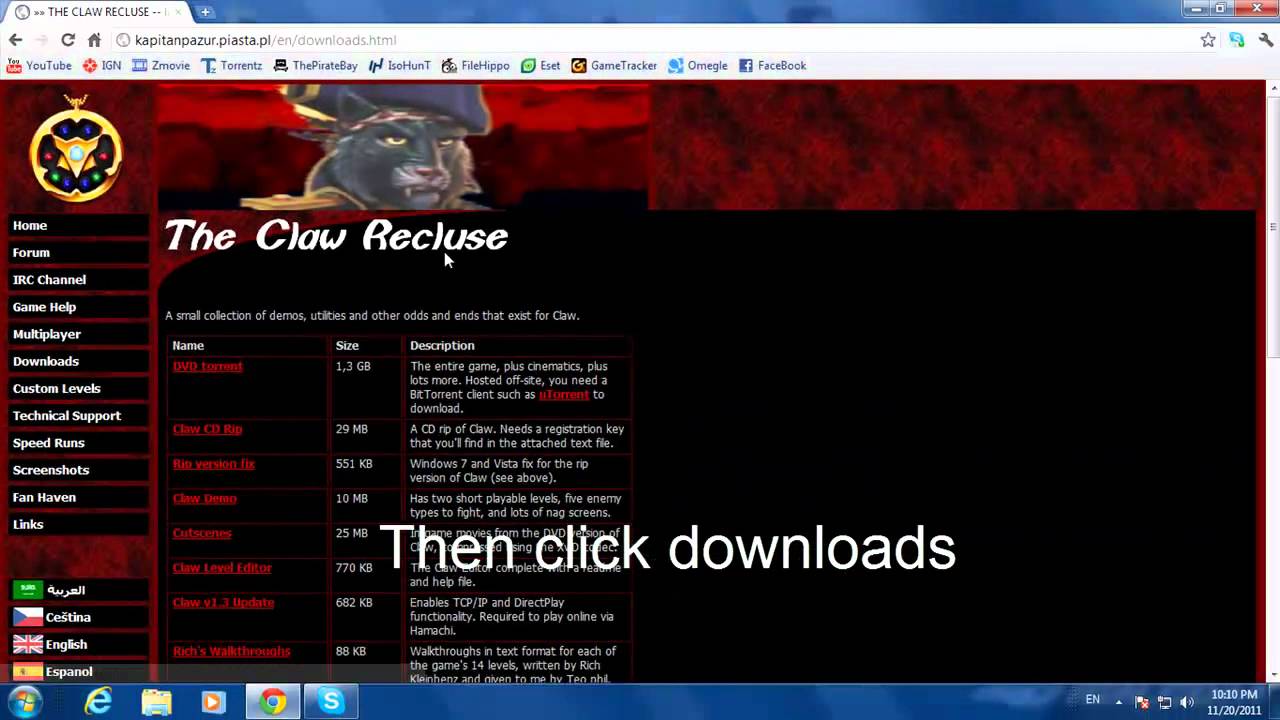Open the Eset bookmark
The width and height of the screenshot is (1280, 720).
click(540, 65)
